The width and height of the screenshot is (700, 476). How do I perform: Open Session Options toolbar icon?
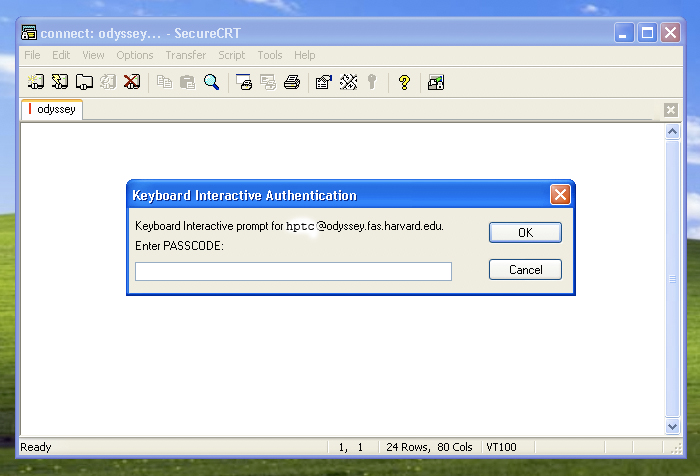(324, 82)
